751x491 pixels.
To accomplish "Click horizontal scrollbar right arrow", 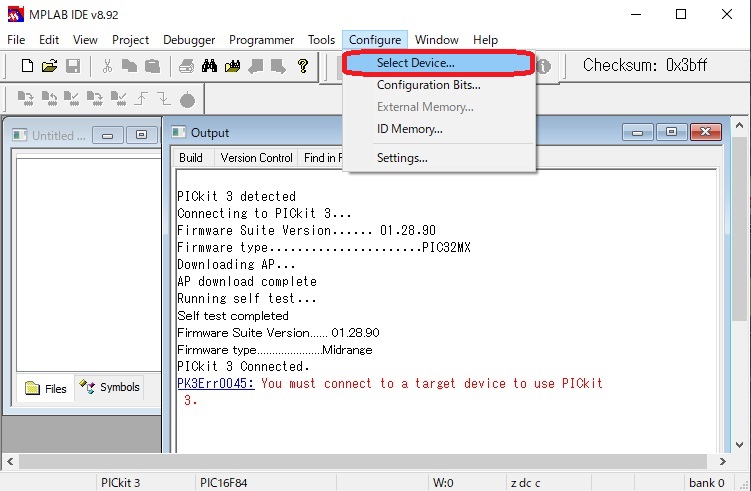I will tap(723, 462).
